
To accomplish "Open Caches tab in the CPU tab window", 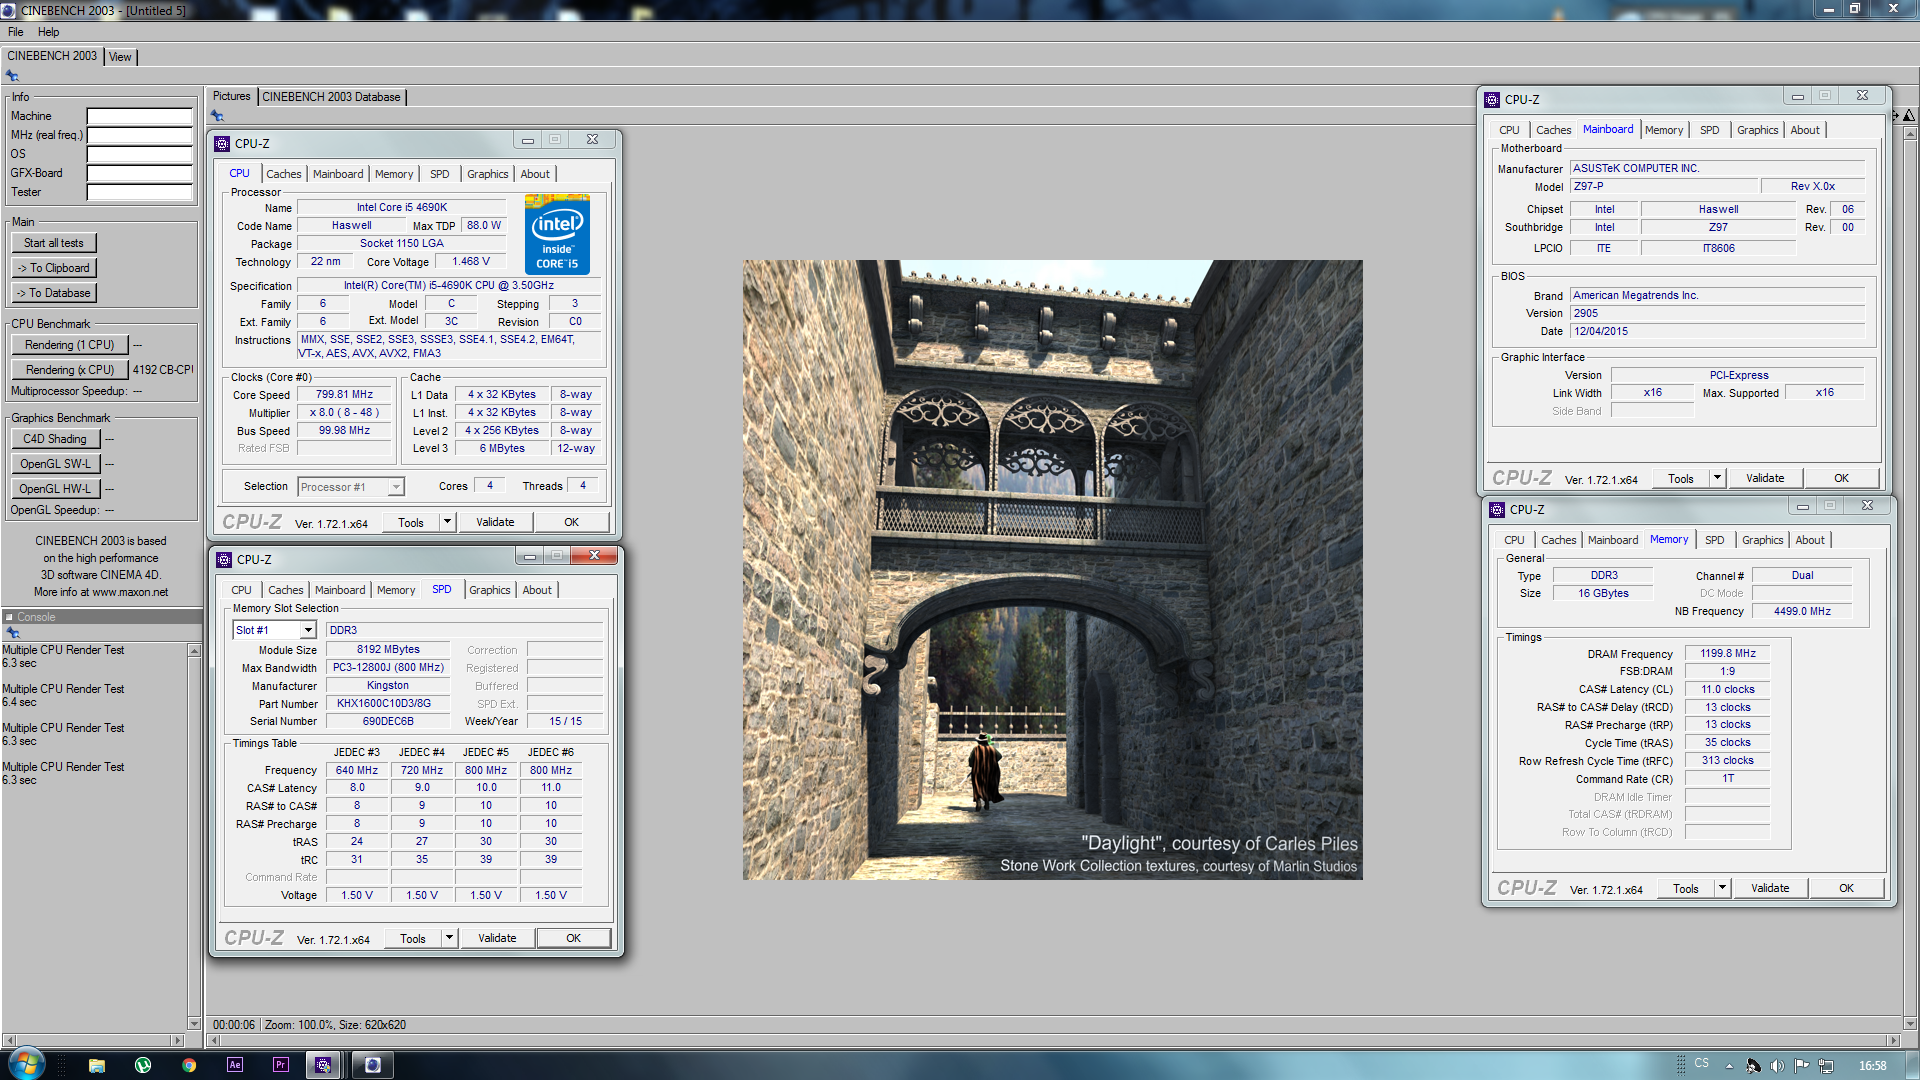I will coord(283,174).
